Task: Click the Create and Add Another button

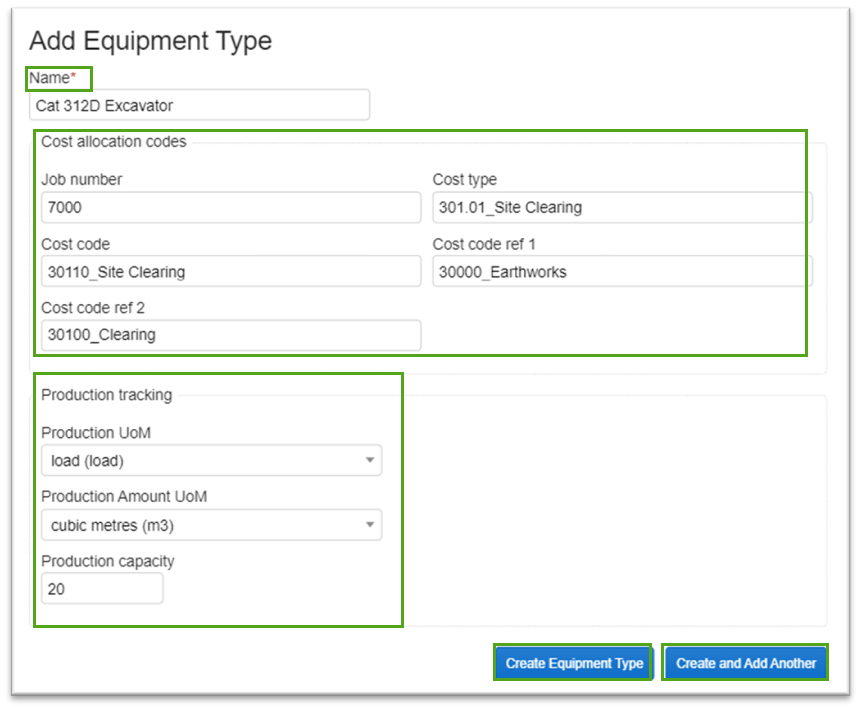Action: (x=745, y=662)
